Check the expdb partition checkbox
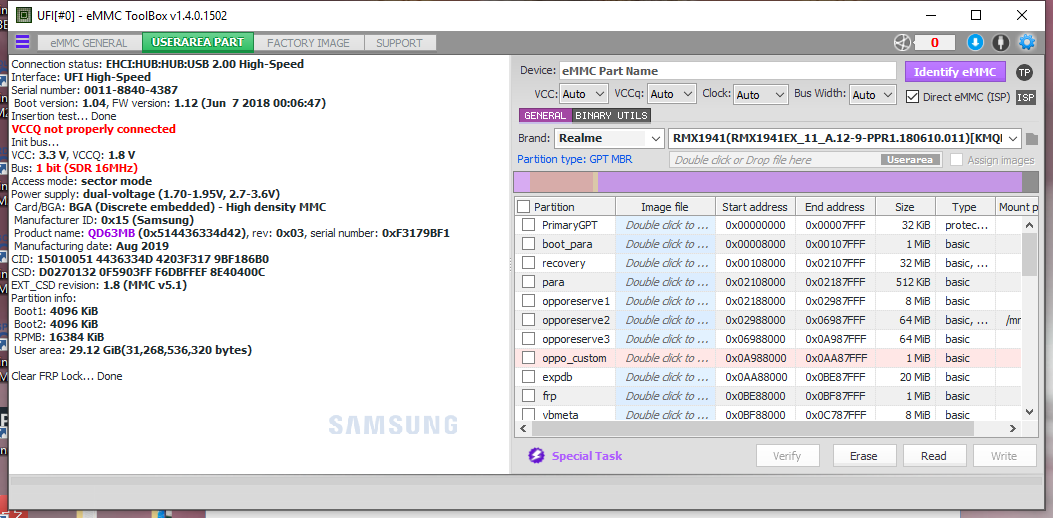1053x518 pixels. tap(529, 377)
